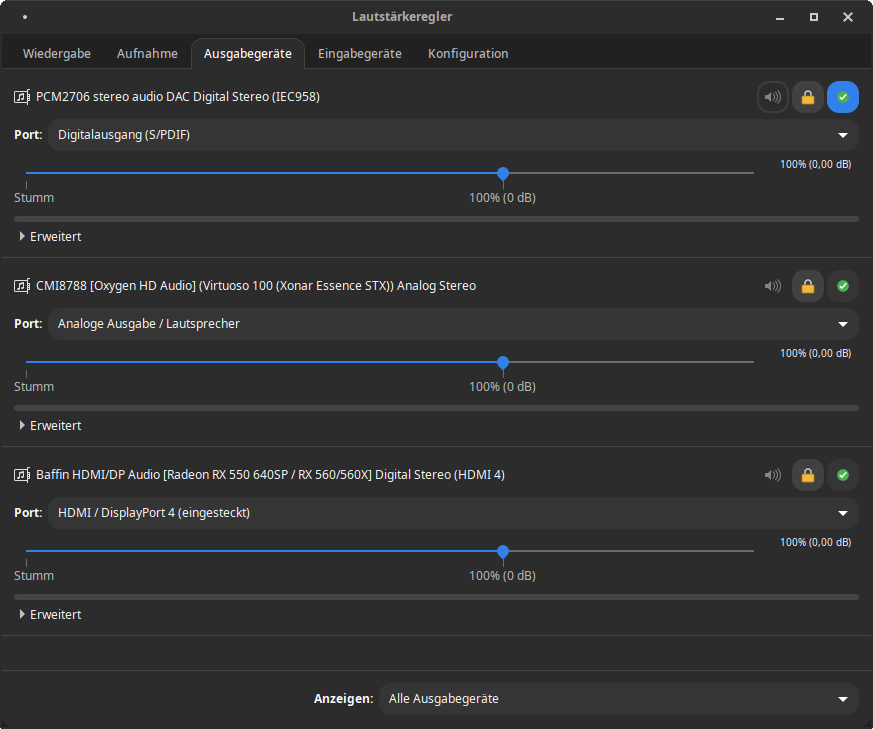Click the Anzeigen label
The height and width of the screenshot is (729, 873).
click(344, 698)
